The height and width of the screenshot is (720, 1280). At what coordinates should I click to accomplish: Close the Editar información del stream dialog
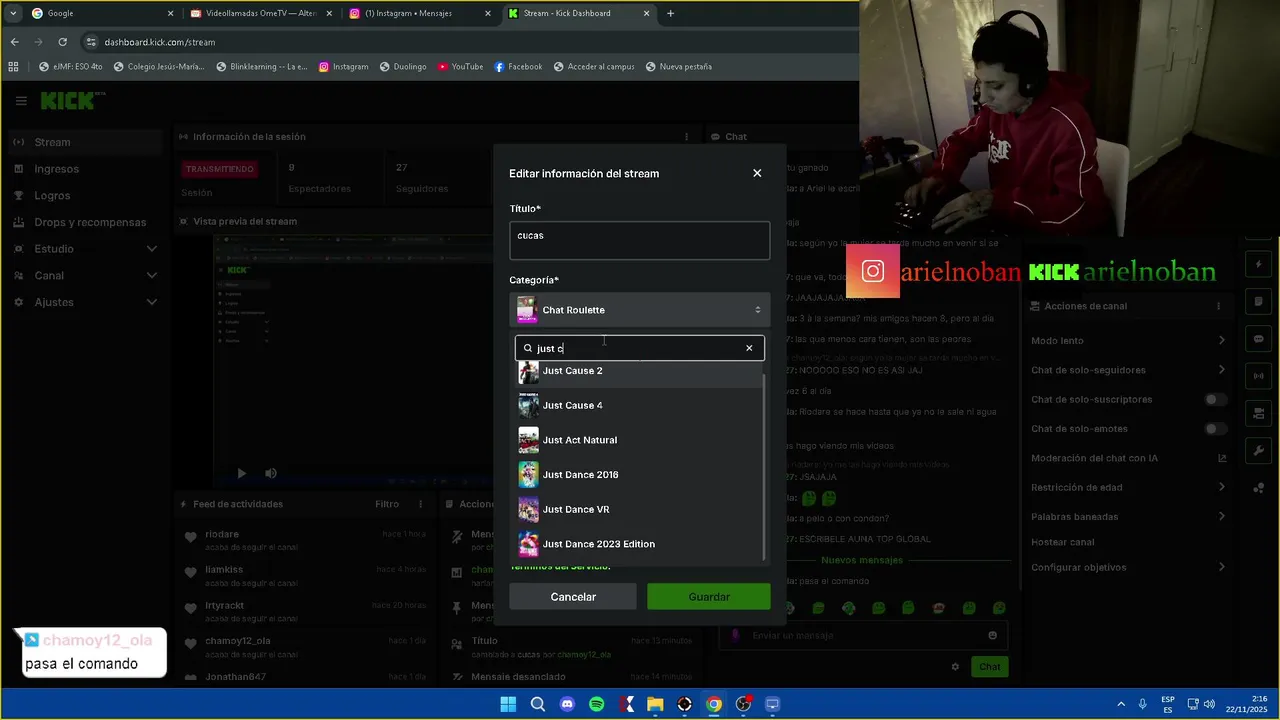pyautogui.click(x=757, y=173)
